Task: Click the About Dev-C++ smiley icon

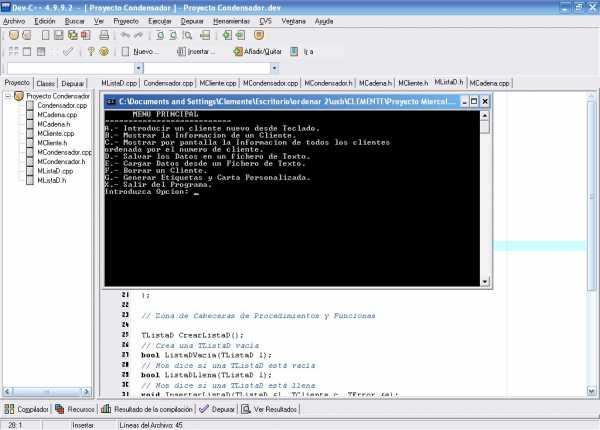Action: coord(104,51)
